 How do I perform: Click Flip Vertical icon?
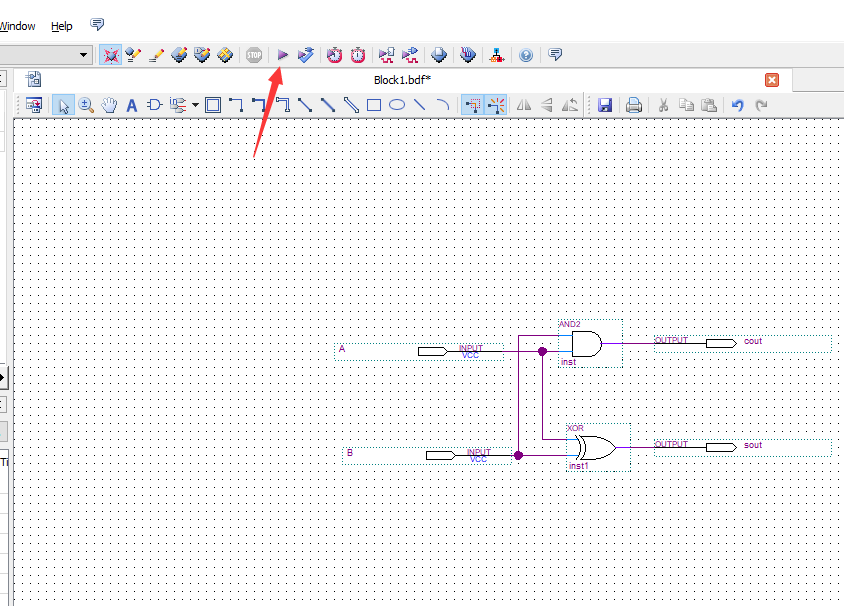click(x=547, y=105)
